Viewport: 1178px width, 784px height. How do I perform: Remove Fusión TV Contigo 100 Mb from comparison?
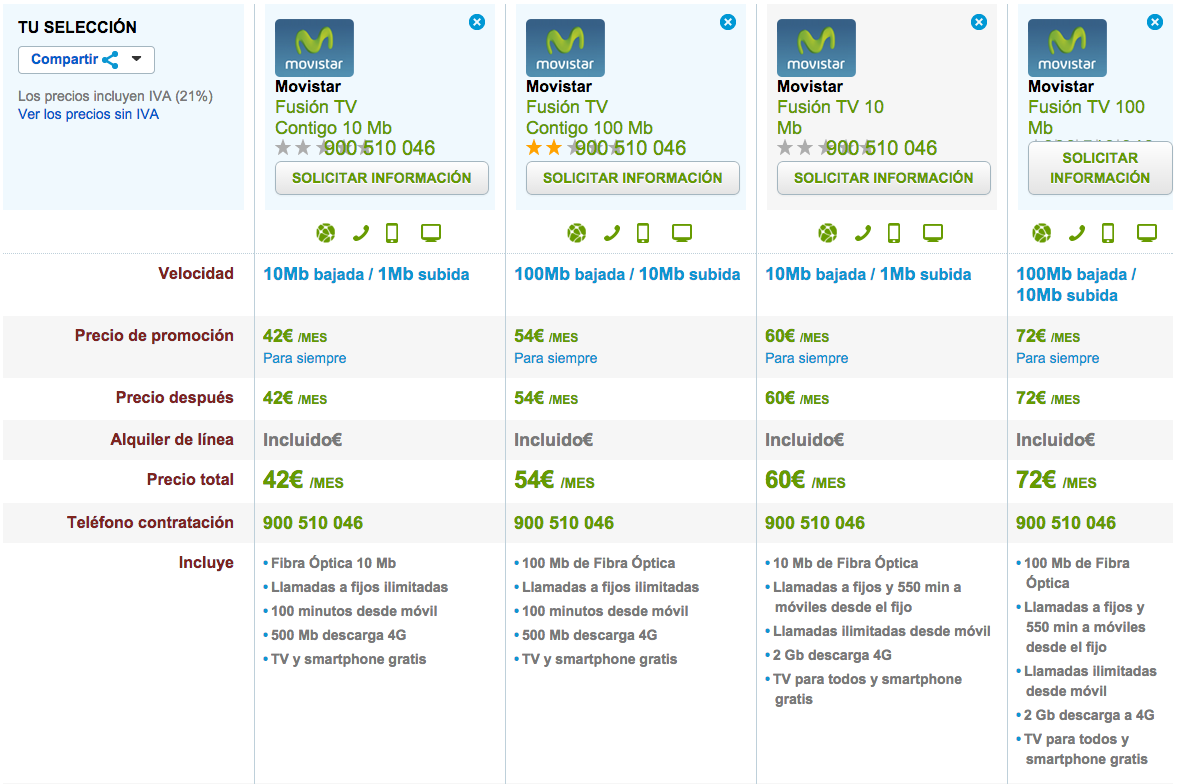click(x=728, y=23)
